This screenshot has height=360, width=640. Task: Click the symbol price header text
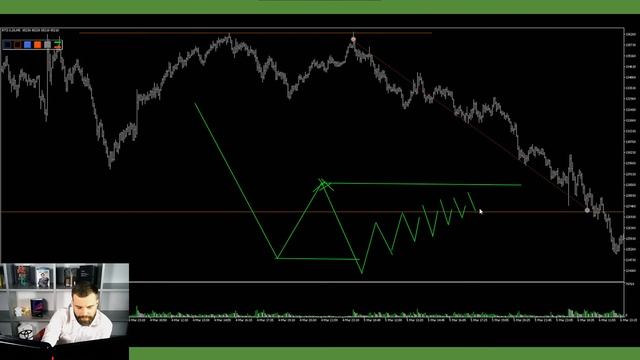tap(31, 30)
